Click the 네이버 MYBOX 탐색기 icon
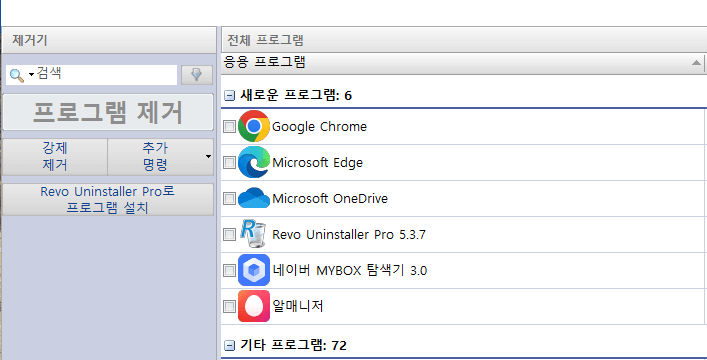The image size is (707, 360). [254, 270]
